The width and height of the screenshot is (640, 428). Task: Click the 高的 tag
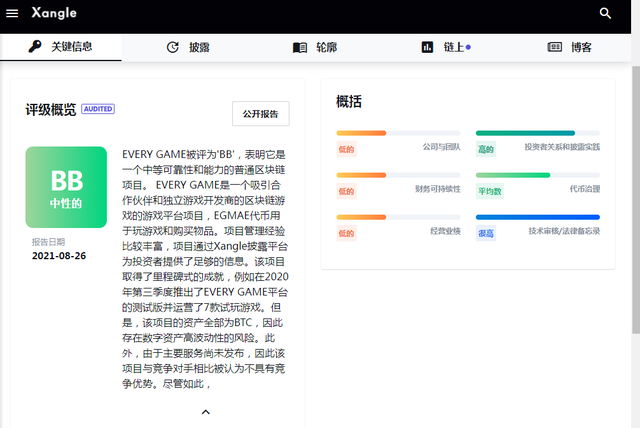[x=486, y=149]
